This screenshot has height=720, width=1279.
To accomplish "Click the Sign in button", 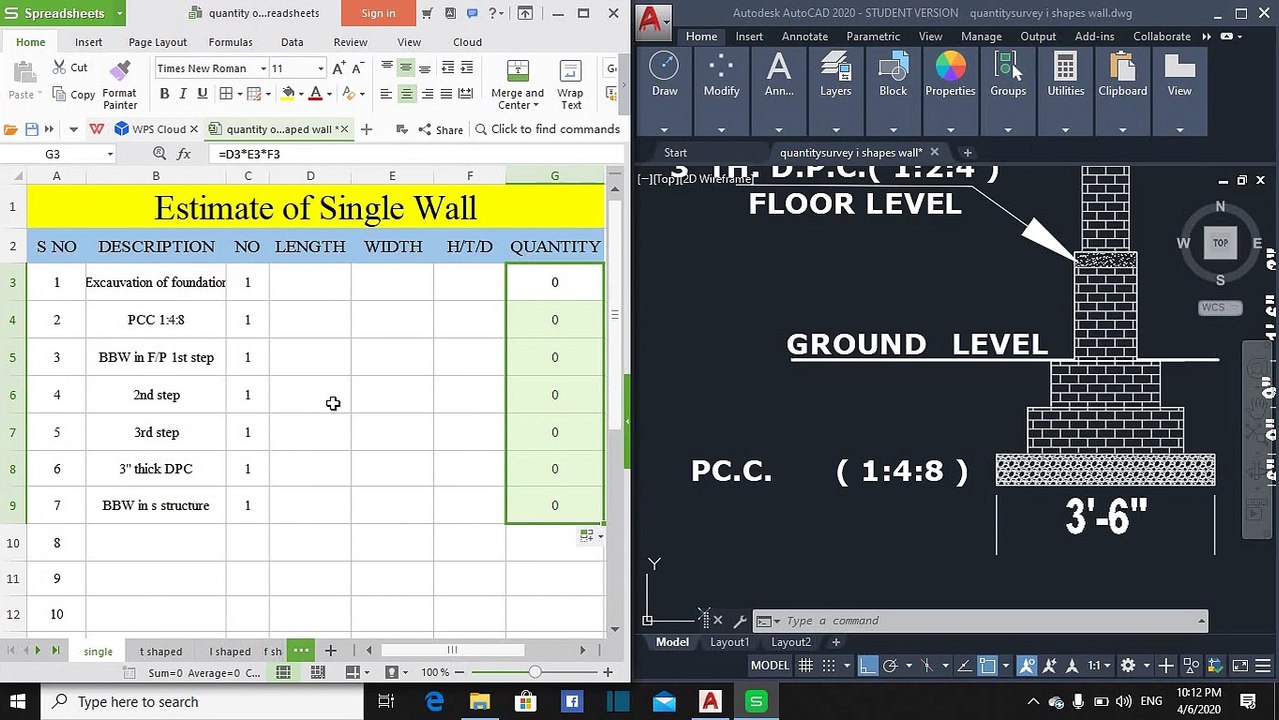I will (378, 13).
